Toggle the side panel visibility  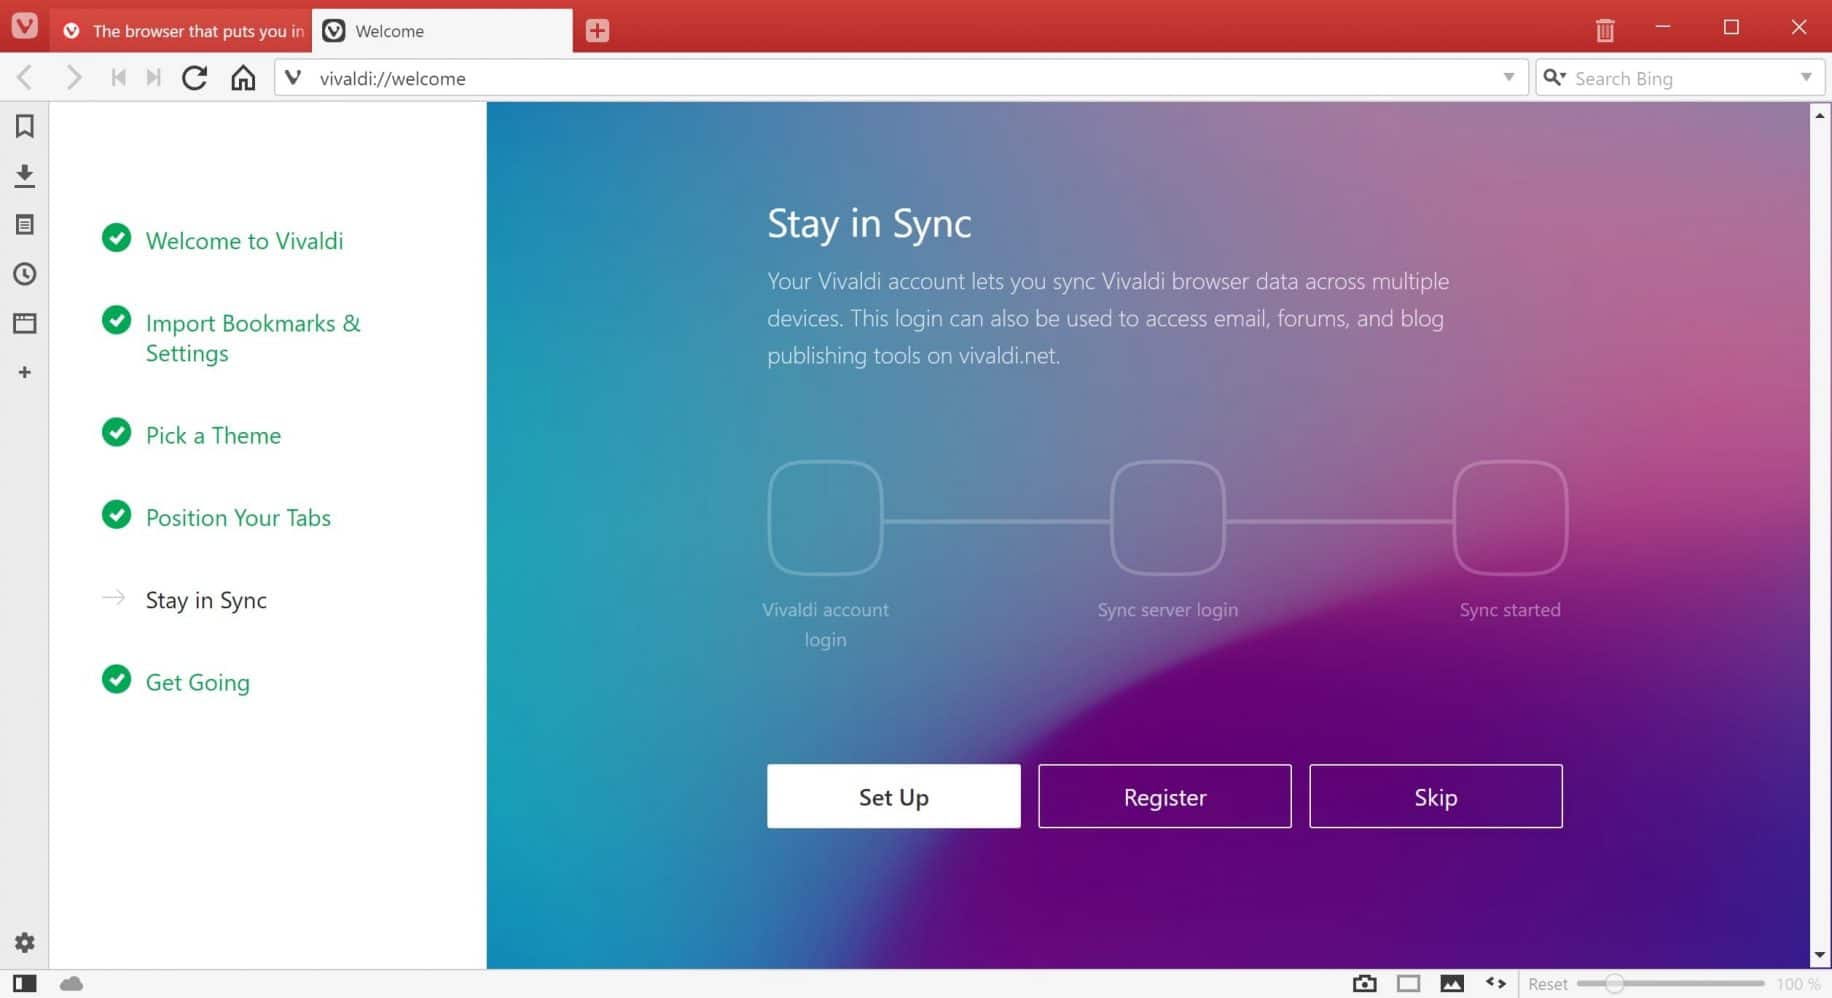point(25,984)
